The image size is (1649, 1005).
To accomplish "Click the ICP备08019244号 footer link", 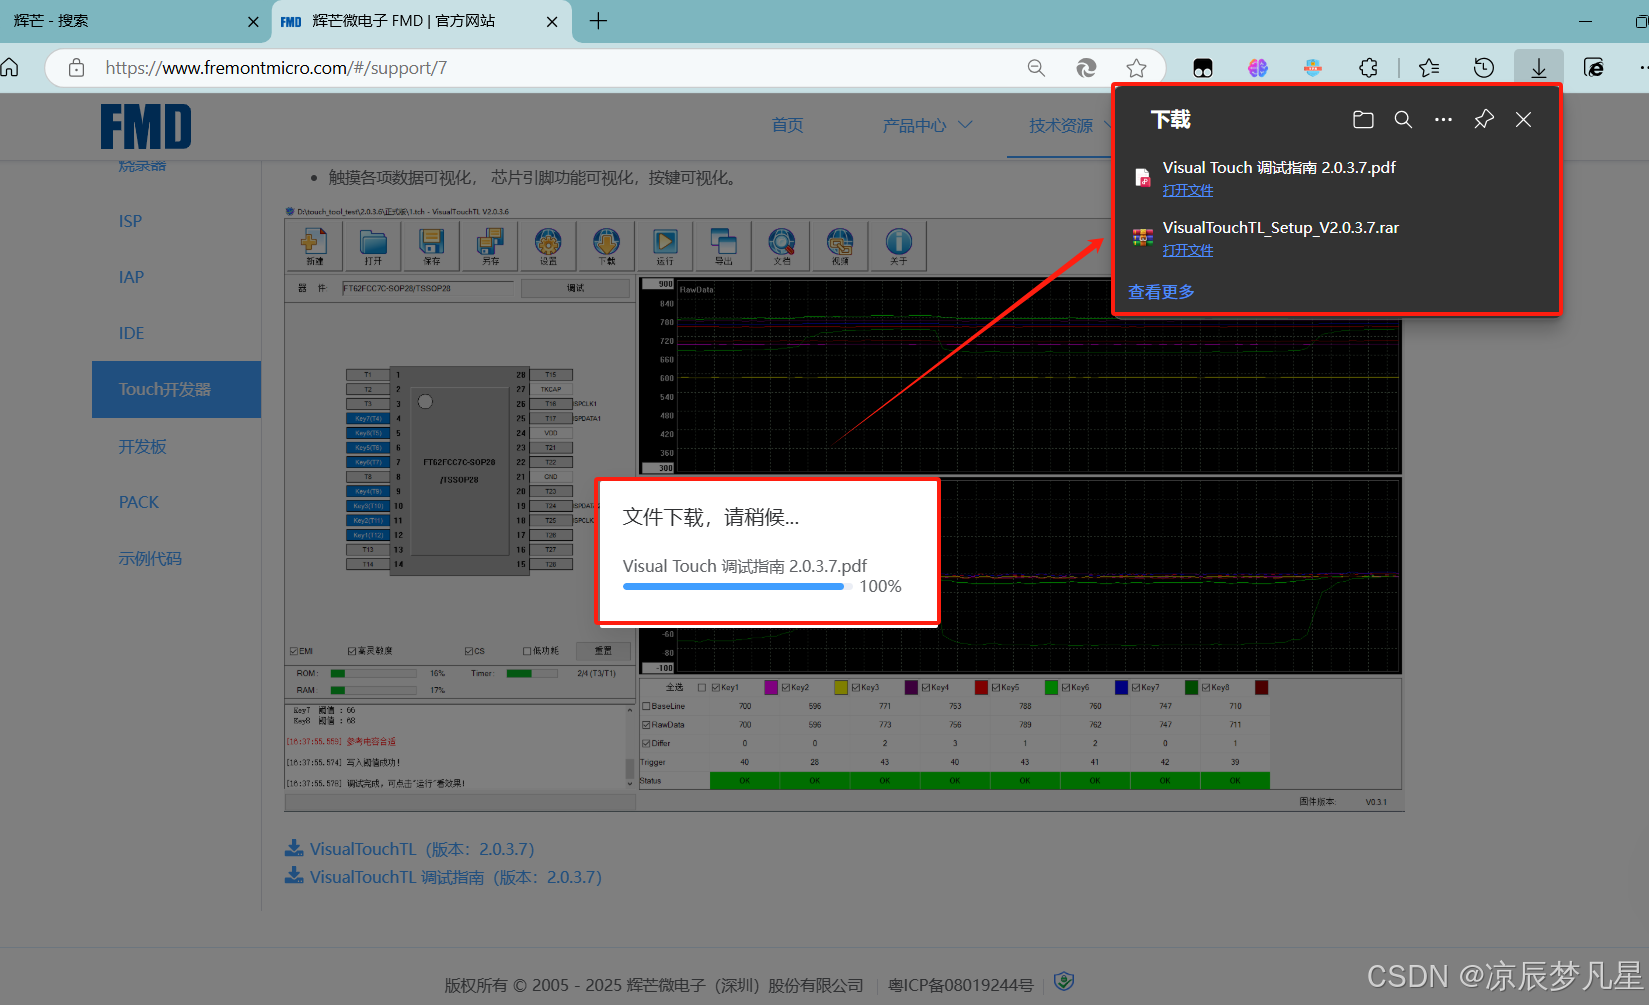I will [961, 985].
